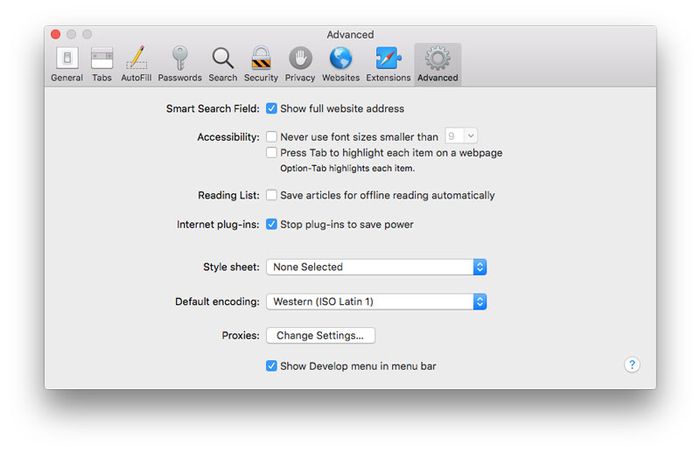Switch to the Tabs preferences icon

pos(102,64)
